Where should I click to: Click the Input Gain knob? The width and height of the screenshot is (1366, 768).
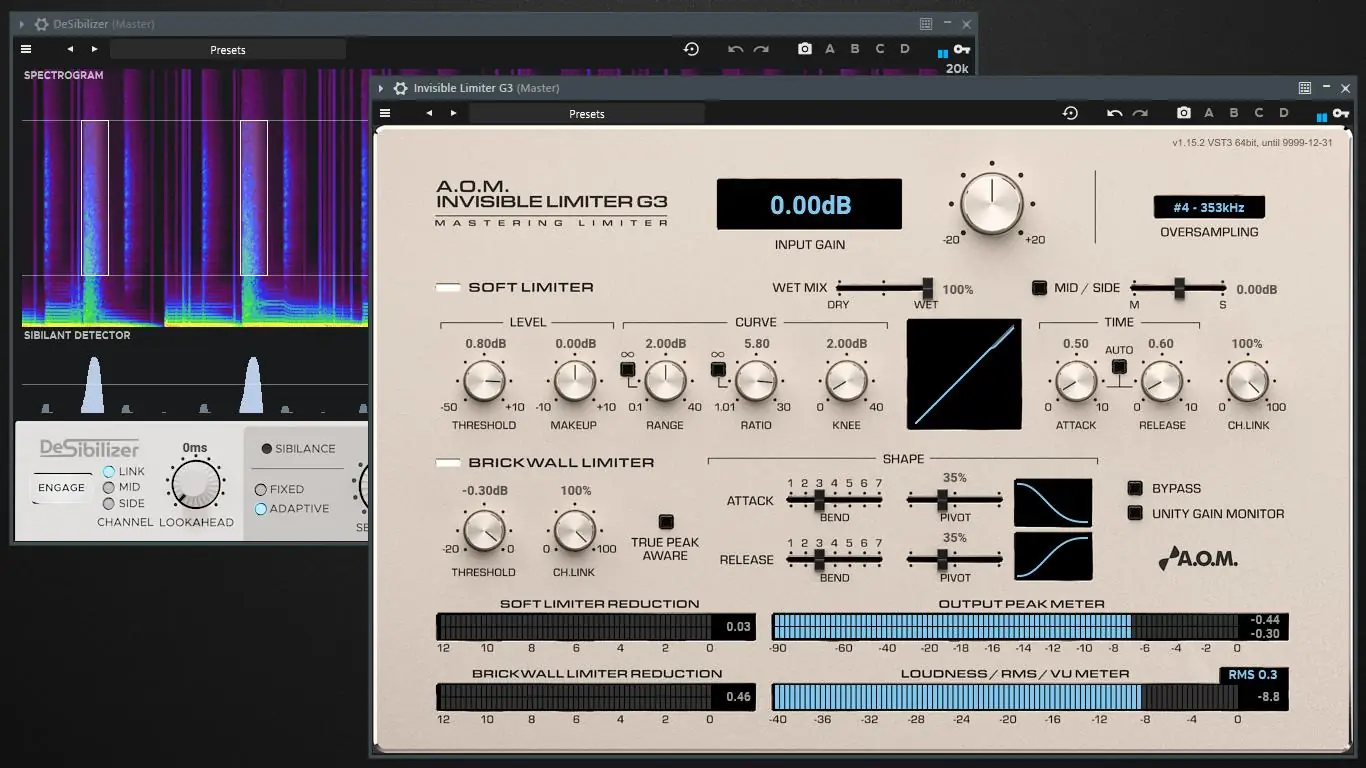992,203
